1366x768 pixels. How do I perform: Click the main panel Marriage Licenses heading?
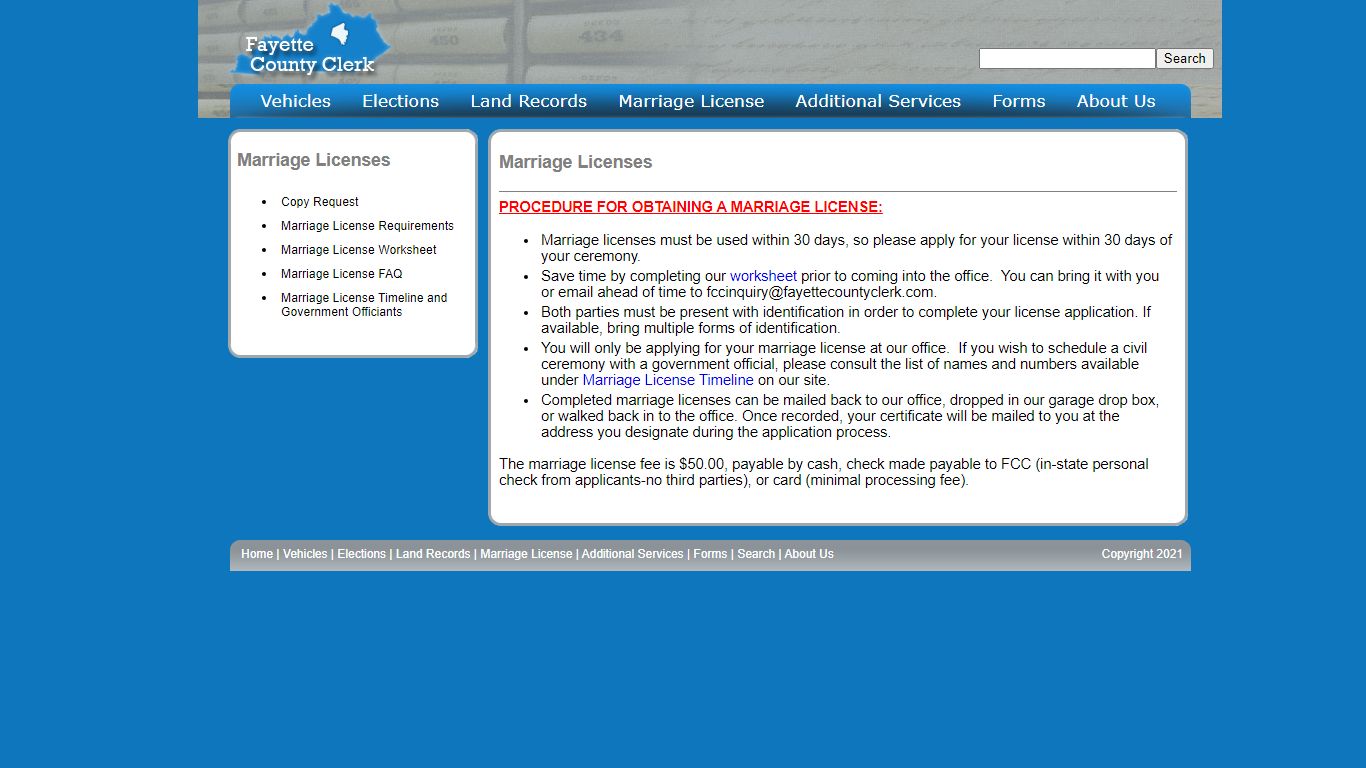pos(576,162)
